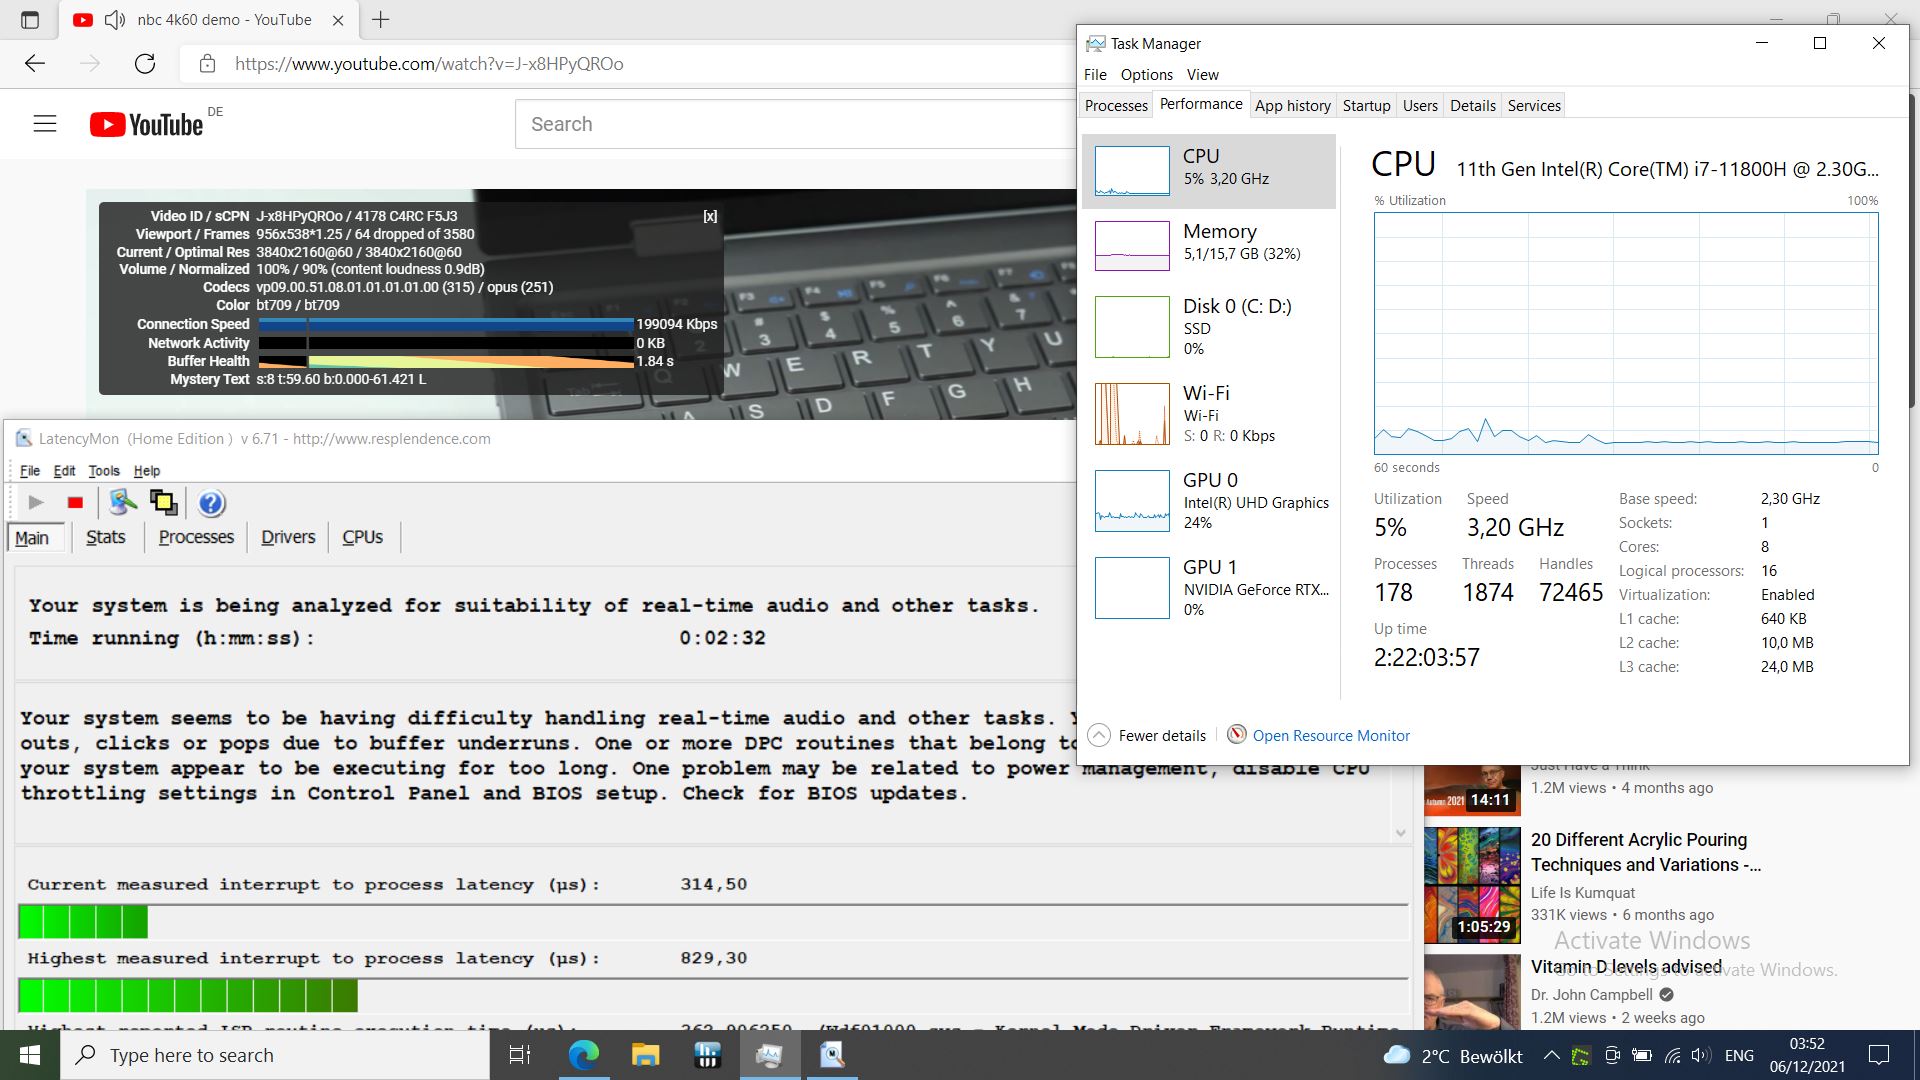The width and height of the screenshot is (1920, 1080).
Task: Select Memory item in Task Manager sidebar
Action: point(1208,246)
